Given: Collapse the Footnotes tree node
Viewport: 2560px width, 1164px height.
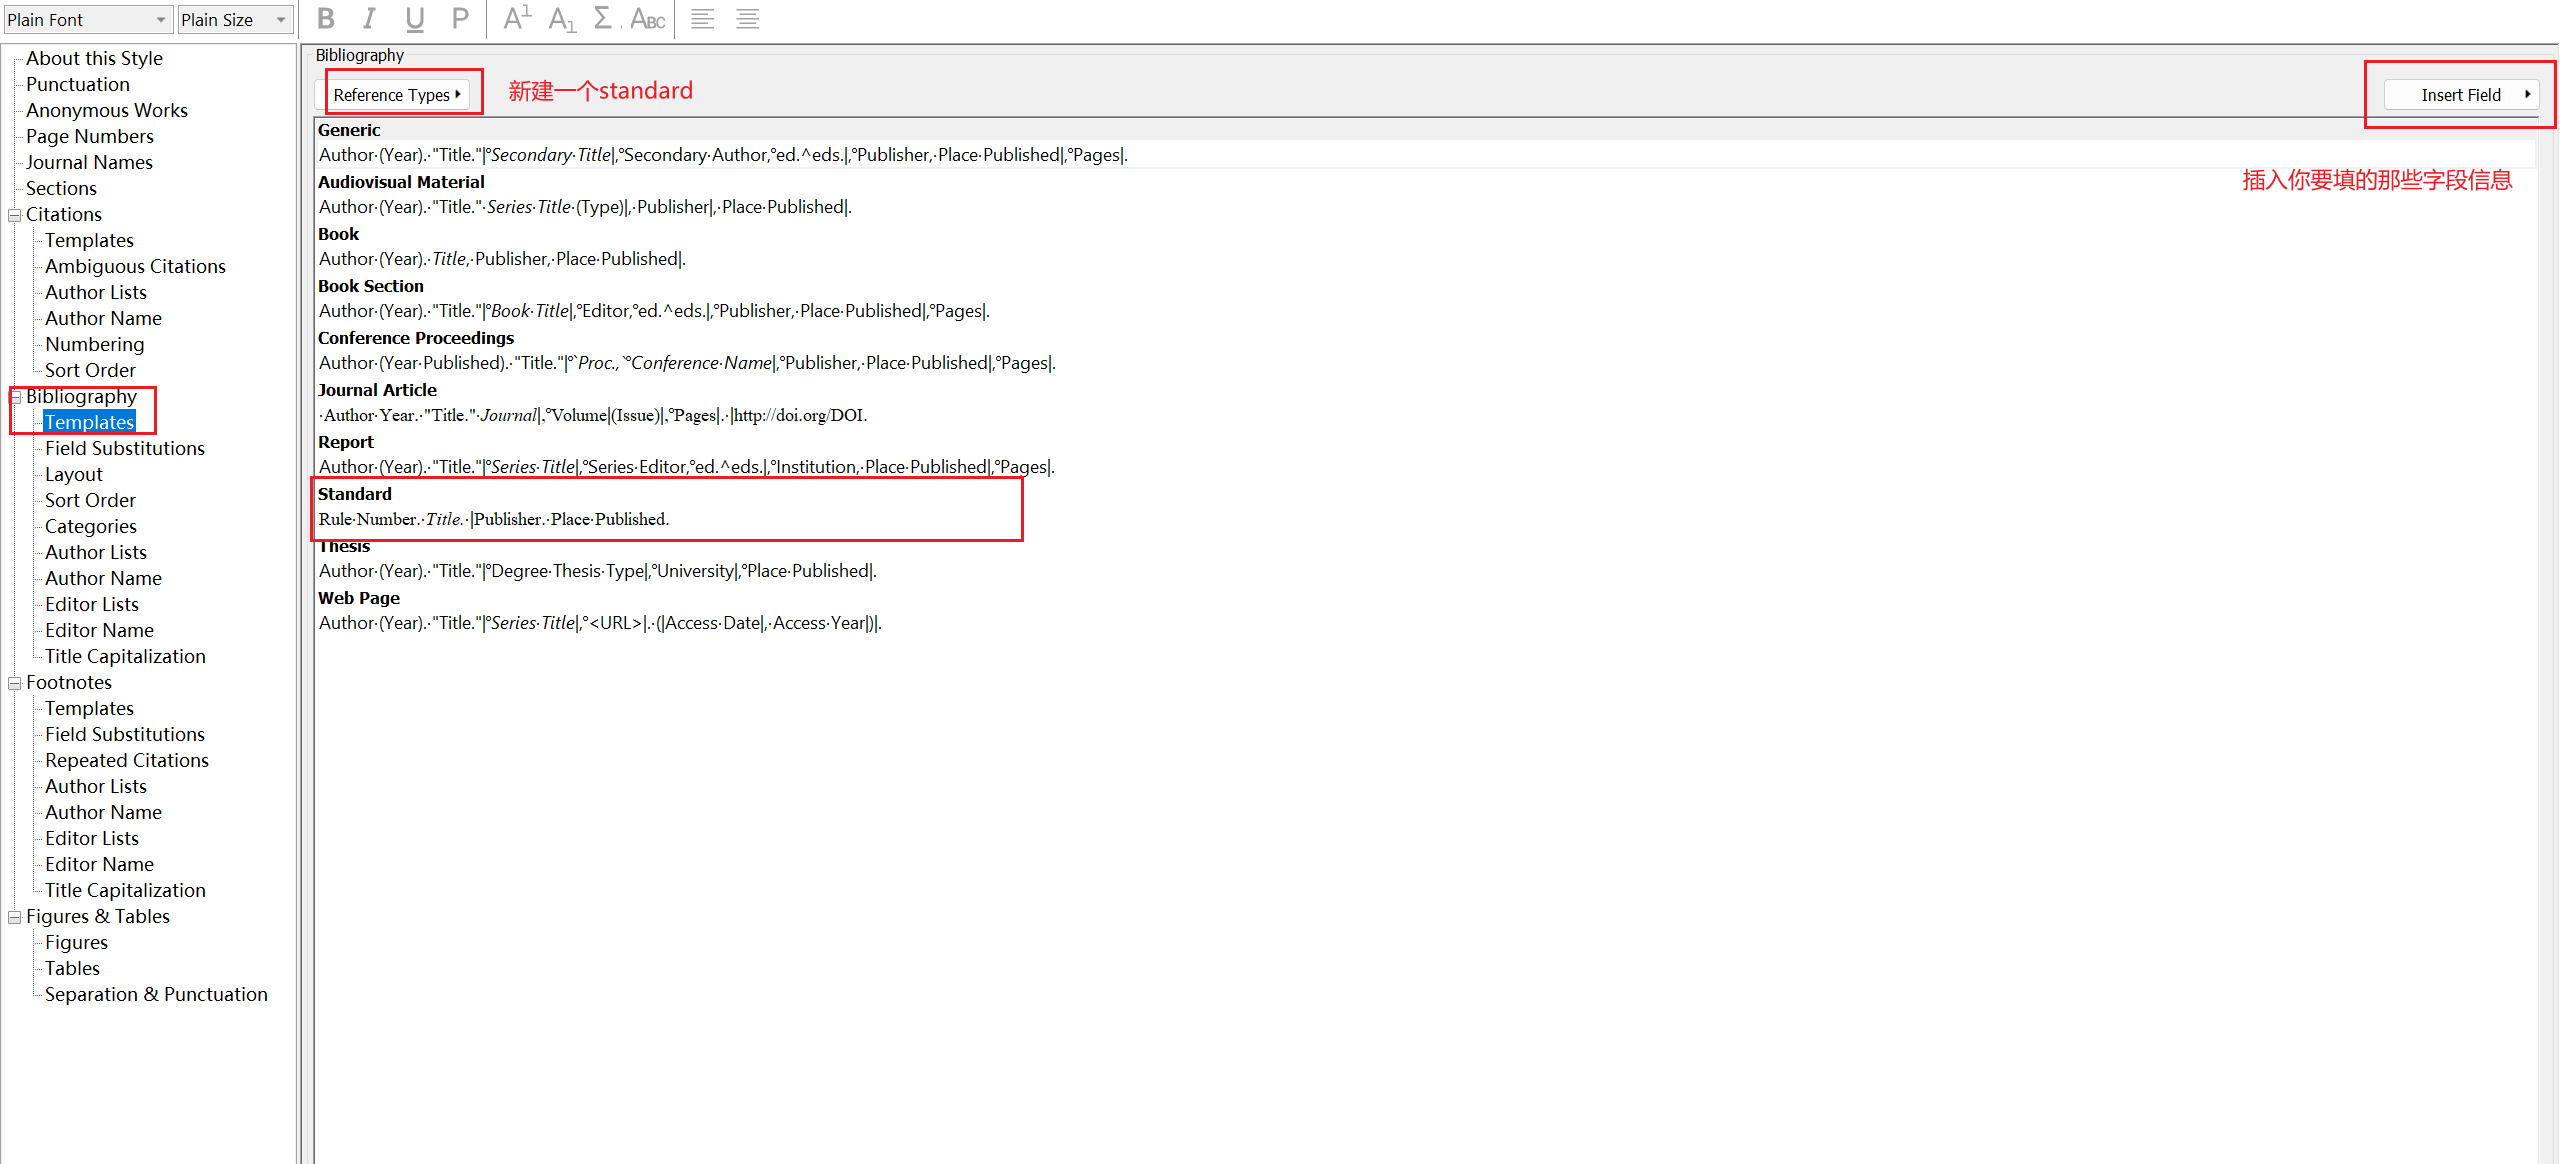Looking at the screenshot, I should [15, 683].
